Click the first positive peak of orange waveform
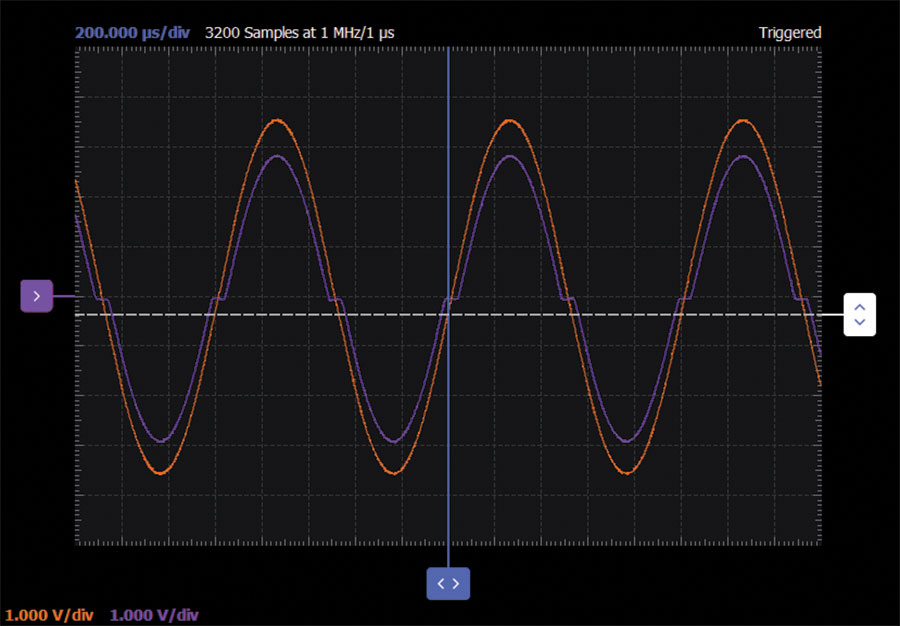 [278, 120]
